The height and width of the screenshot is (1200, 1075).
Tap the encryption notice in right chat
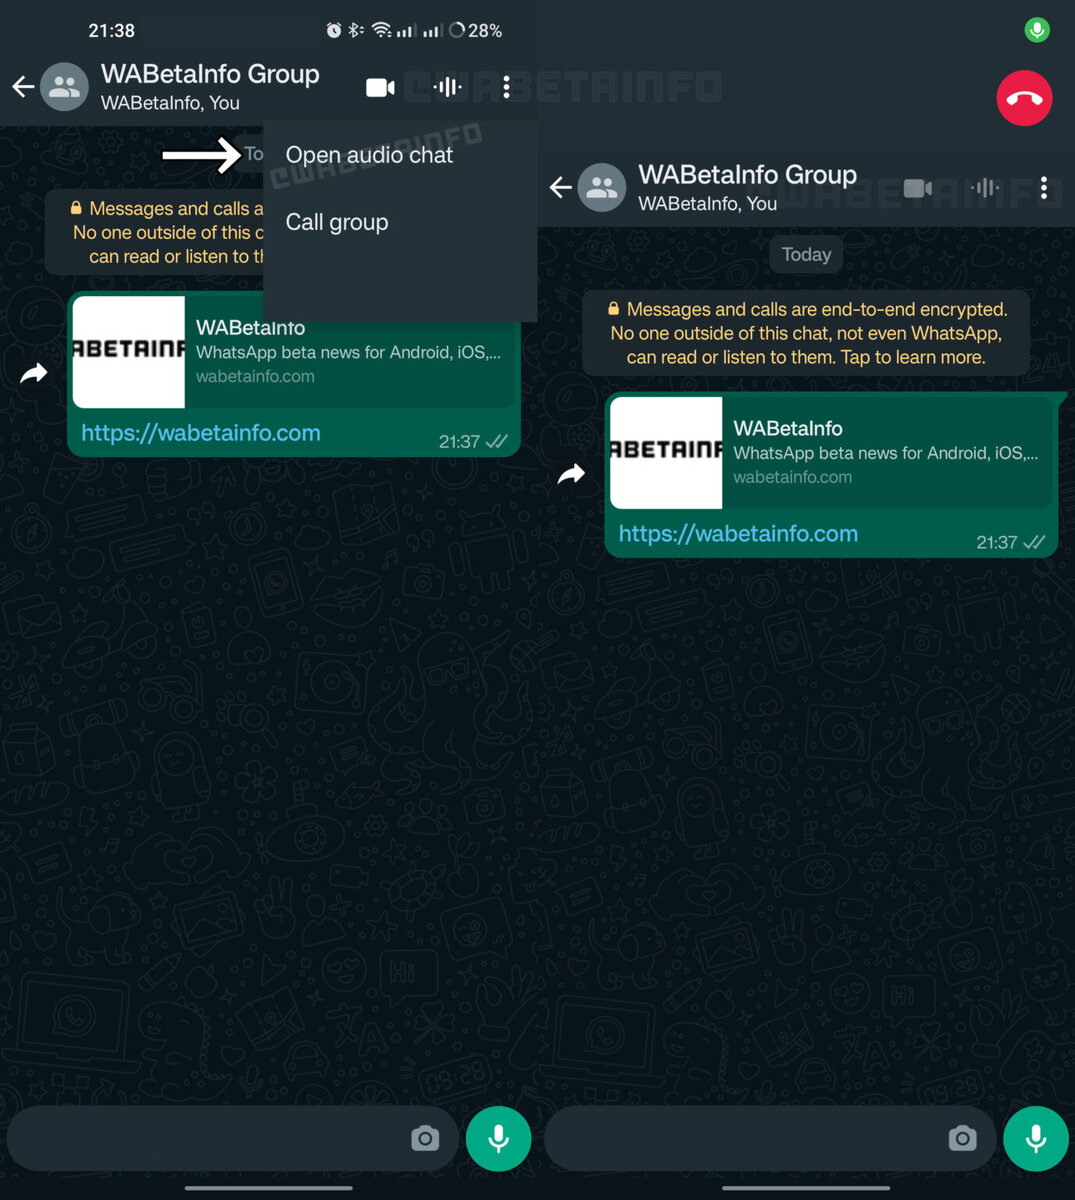[x=806, y=333]
